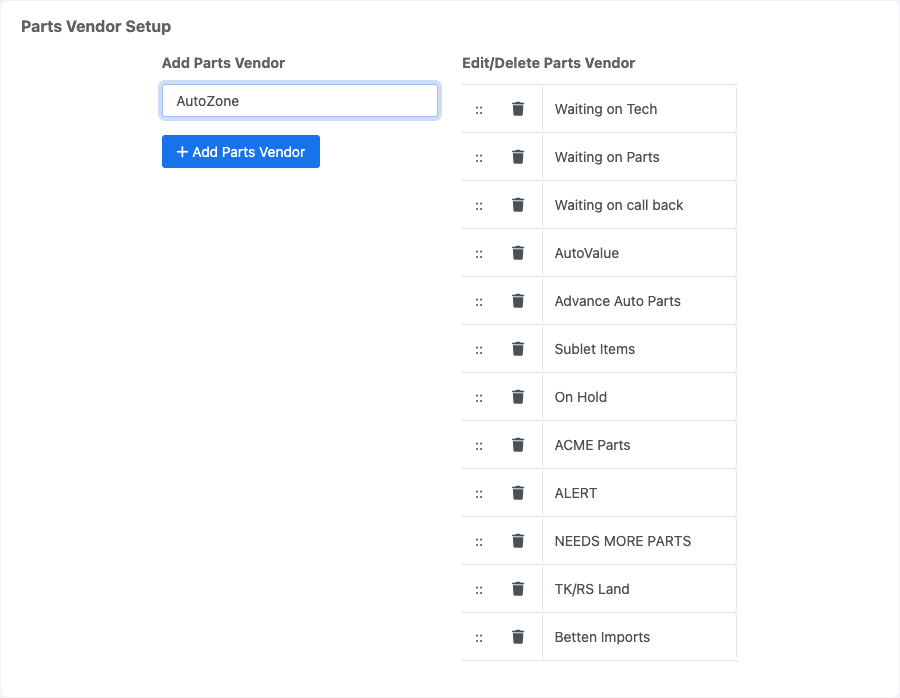Click the Waiting on call back name
Screen dimensions: 900x698
[x=639, y=205]
